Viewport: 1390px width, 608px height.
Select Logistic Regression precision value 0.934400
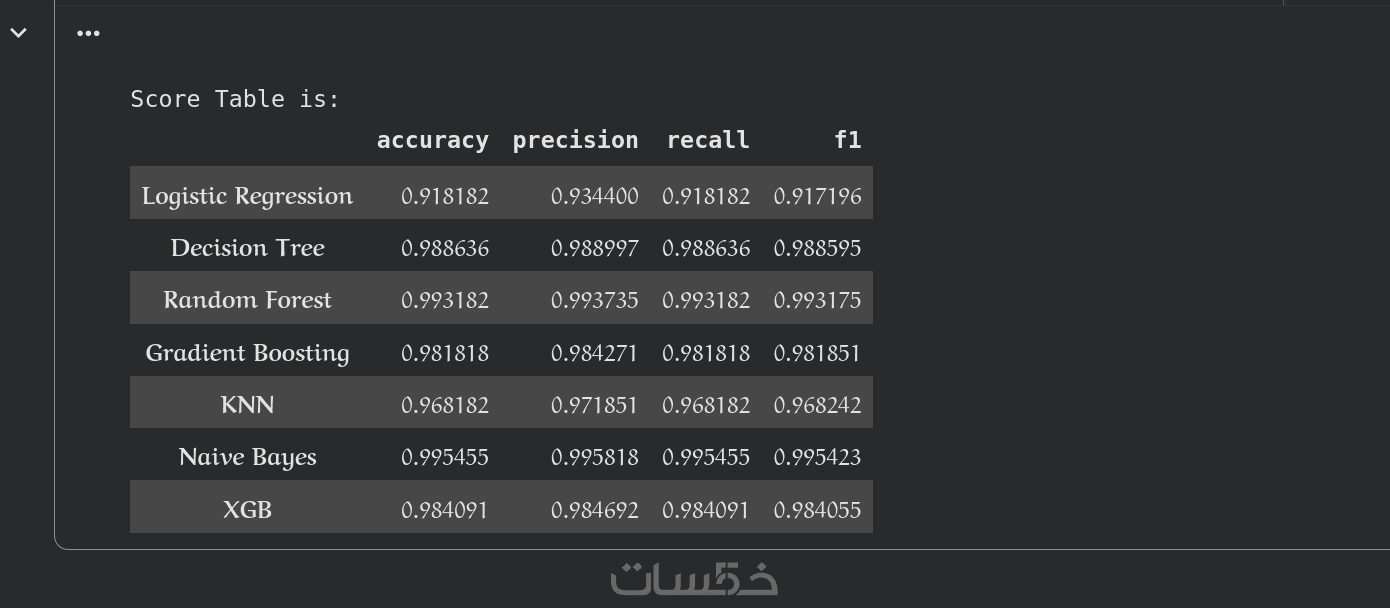pos(594,196)
